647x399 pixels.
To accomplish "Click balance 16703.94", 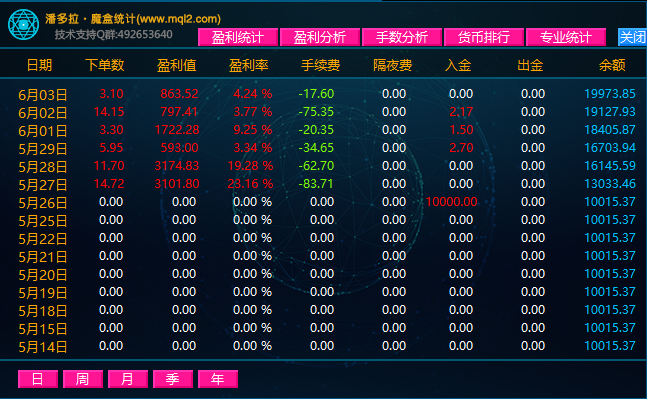I will [610, 148].
